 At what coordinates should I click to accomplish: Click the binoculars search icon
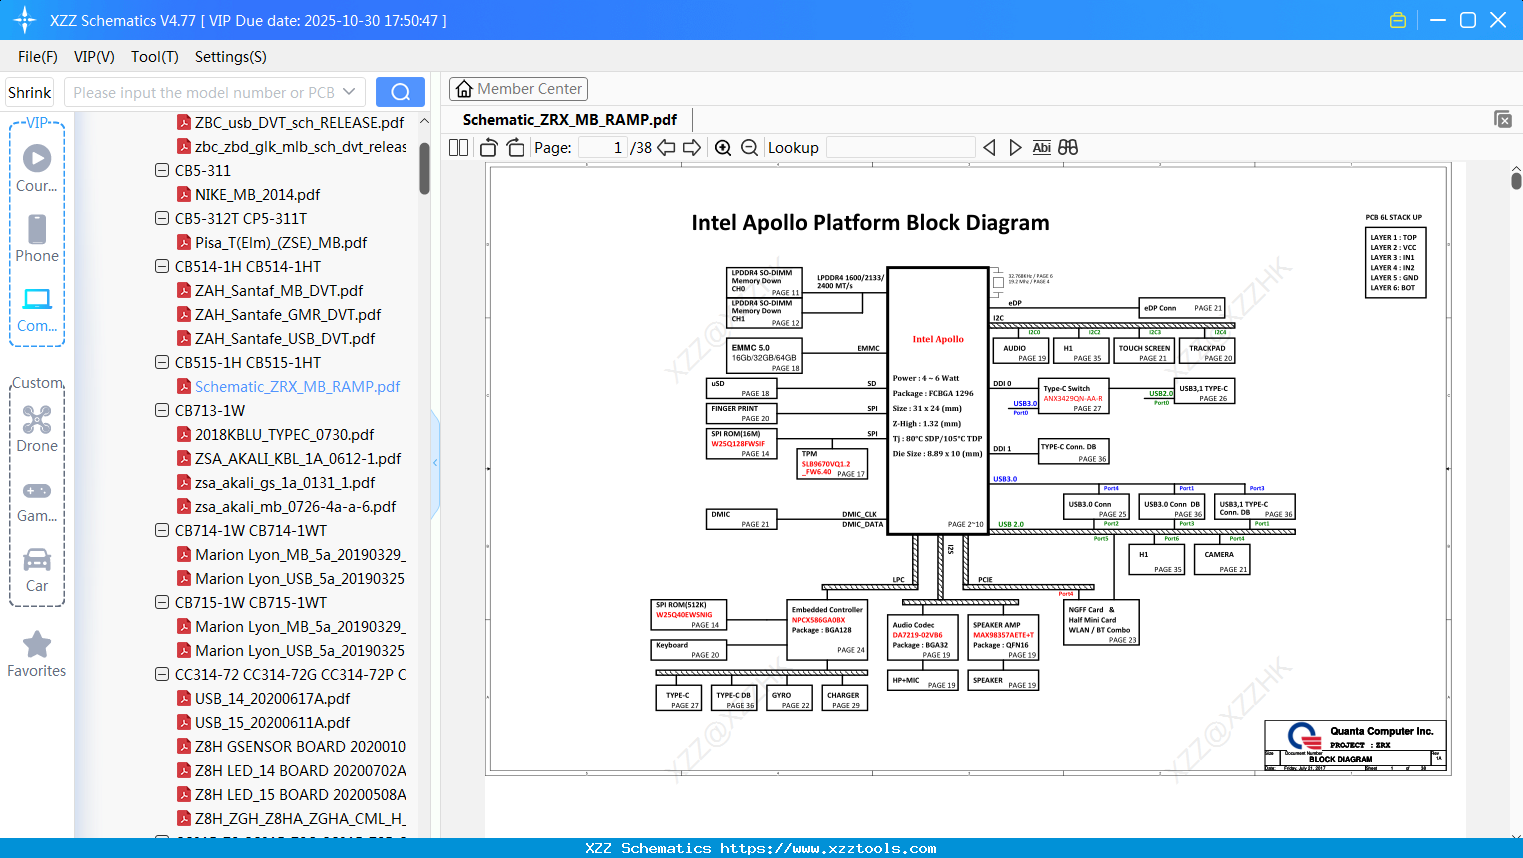[x=1068, y=148]
